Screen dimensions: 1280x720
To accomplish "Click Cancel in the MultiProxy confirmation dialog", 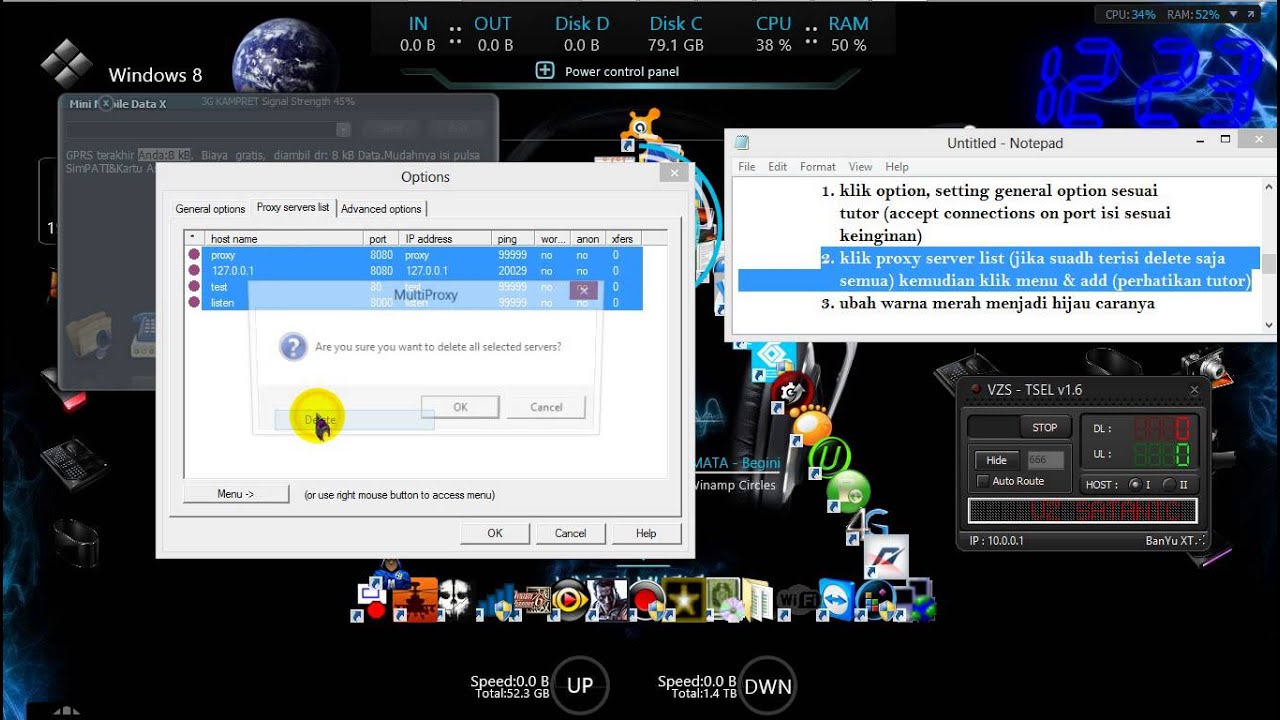I will click(x=546, y=407).
